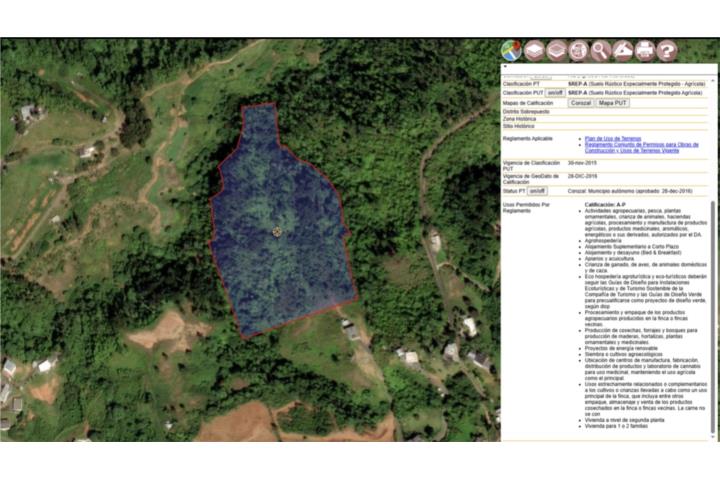Open Reglamento Conjunto de Permisos link
This screenshot has width=720, height=480.
(641, 147)
